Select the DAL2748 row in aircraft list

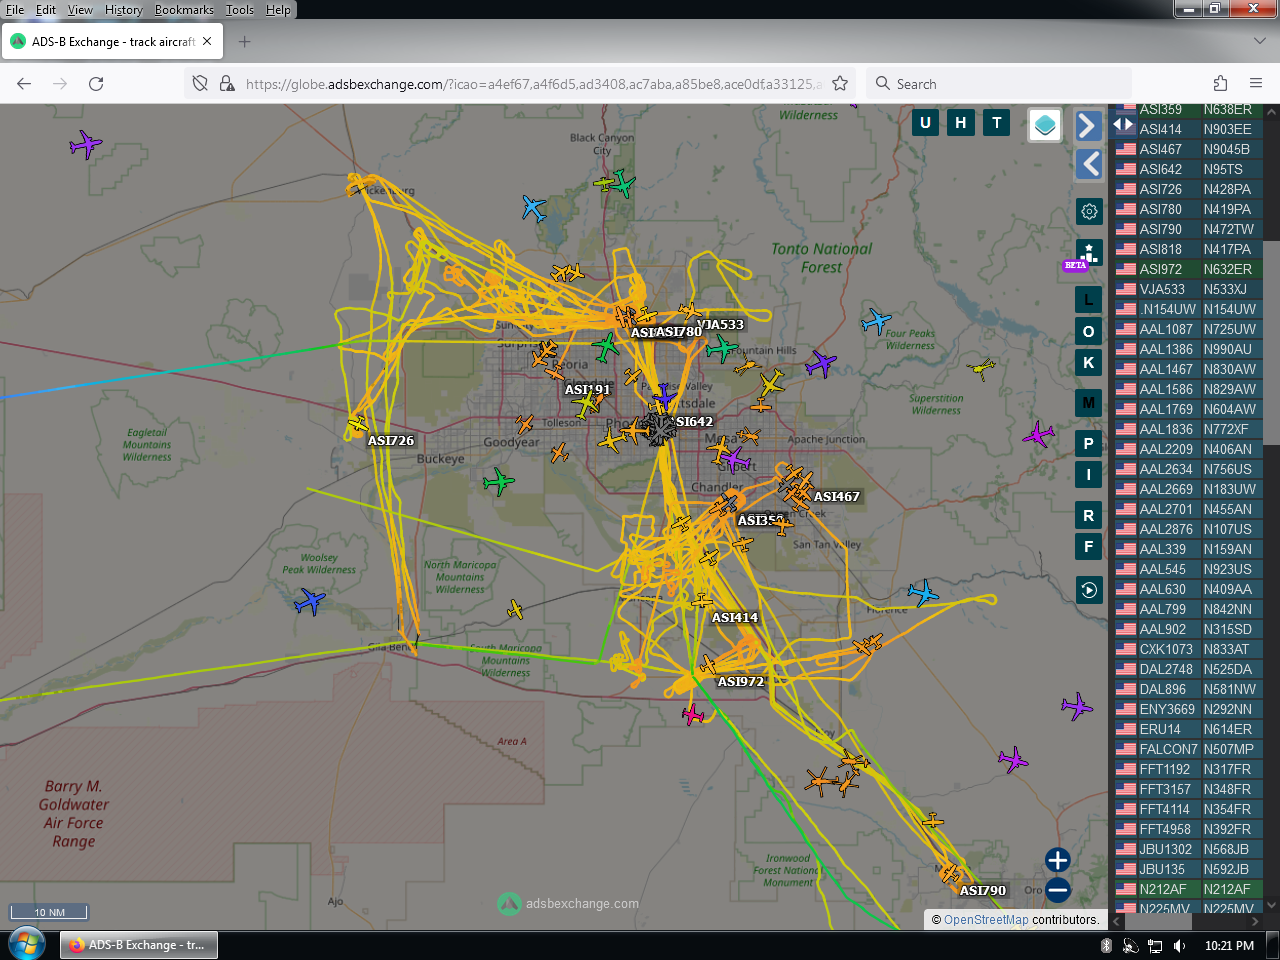coord(1187,669)
